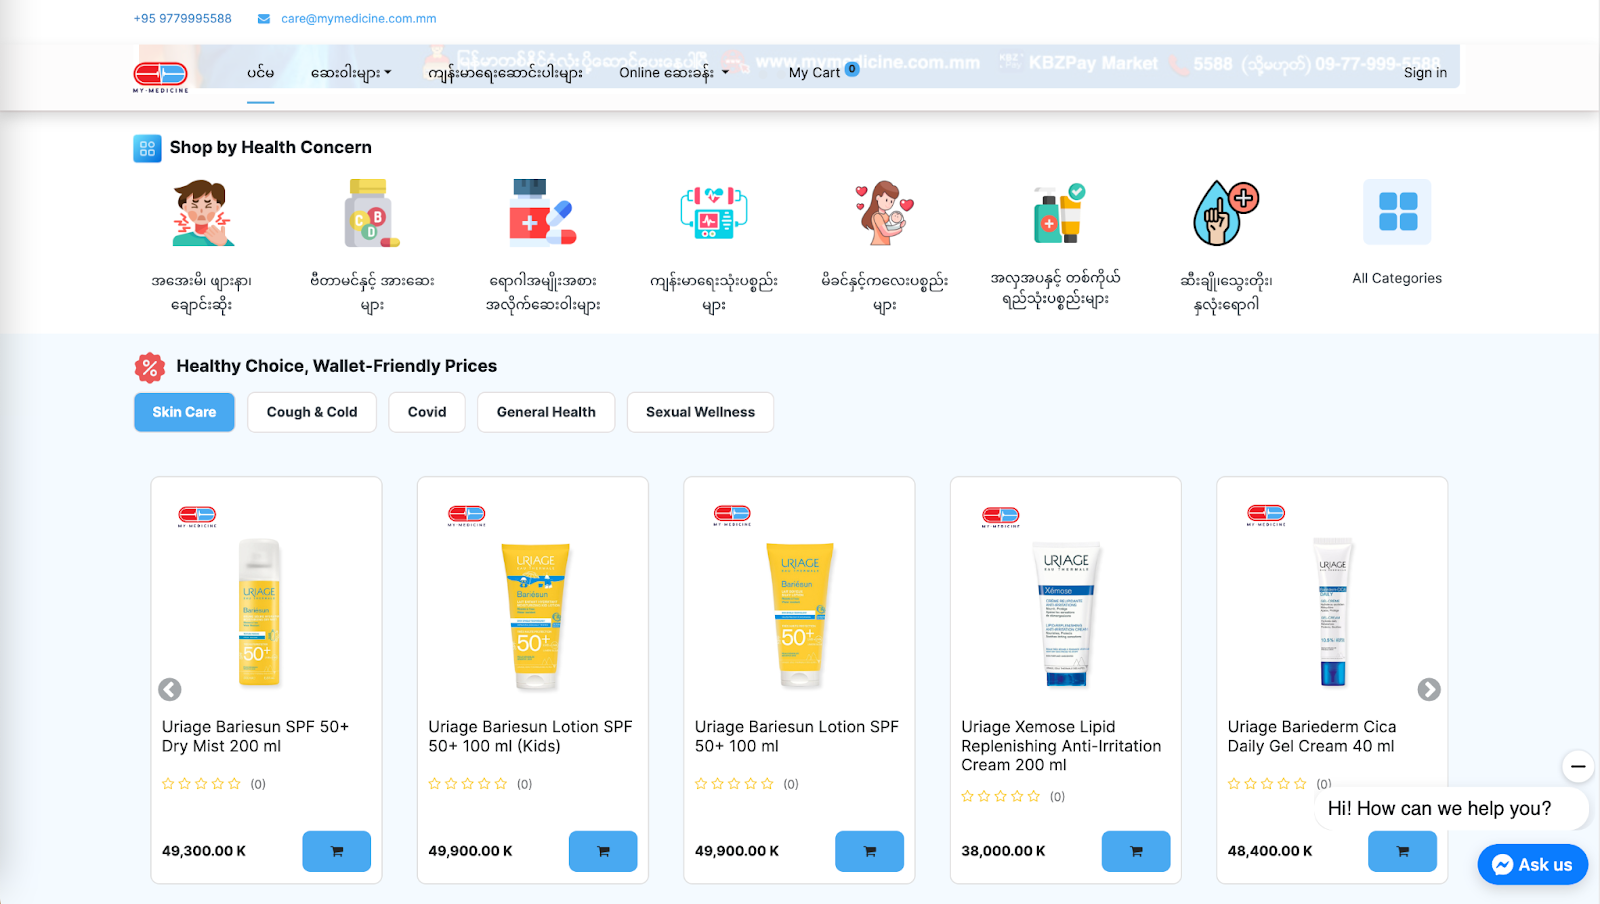Open Uriage Bariesun Lotion SPF 50+ 100 ml title
This screenshot has width=1600, height=904.
click(x=797, y=737)
